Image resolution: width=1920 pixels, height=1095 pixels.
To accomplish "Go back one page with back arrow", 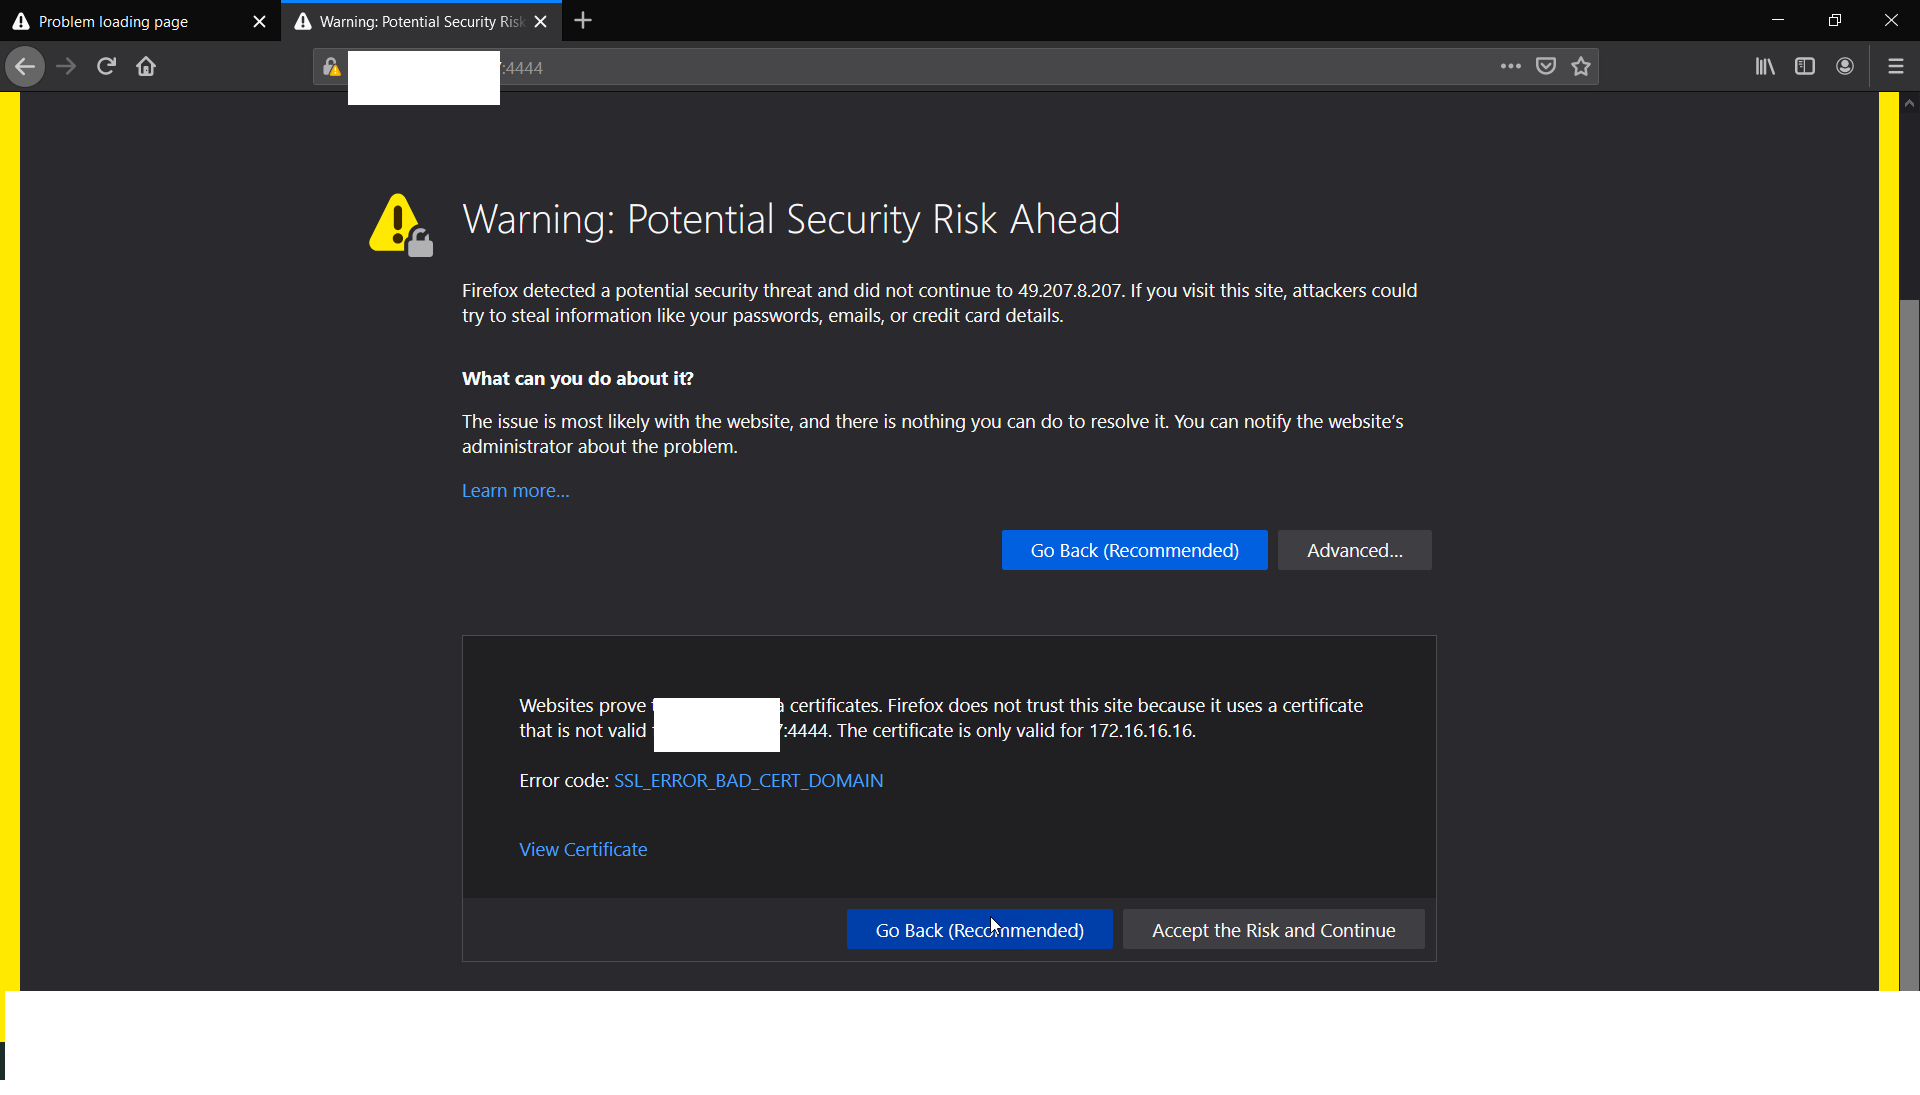I will click(x=25, y=67).
